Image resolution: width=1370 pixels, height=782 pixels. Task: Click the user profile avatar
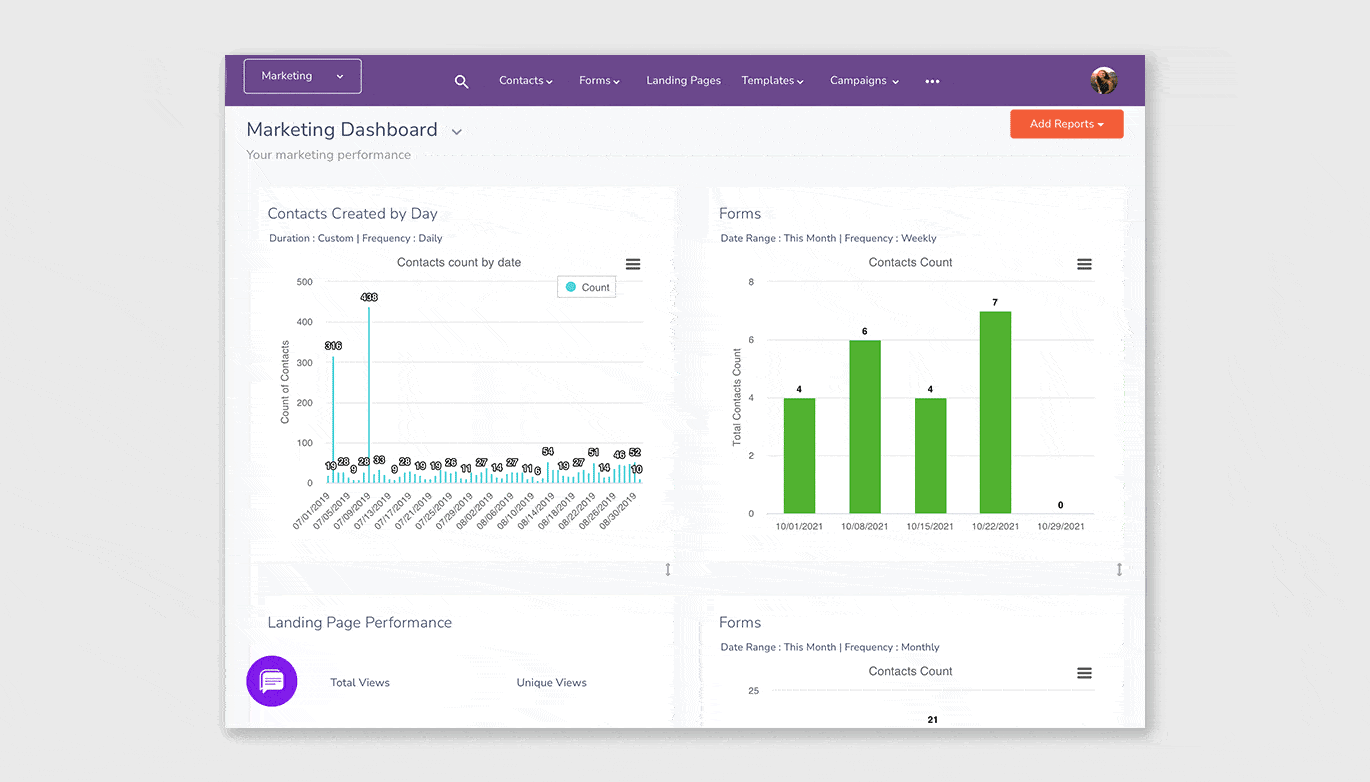click(1103, 81)
